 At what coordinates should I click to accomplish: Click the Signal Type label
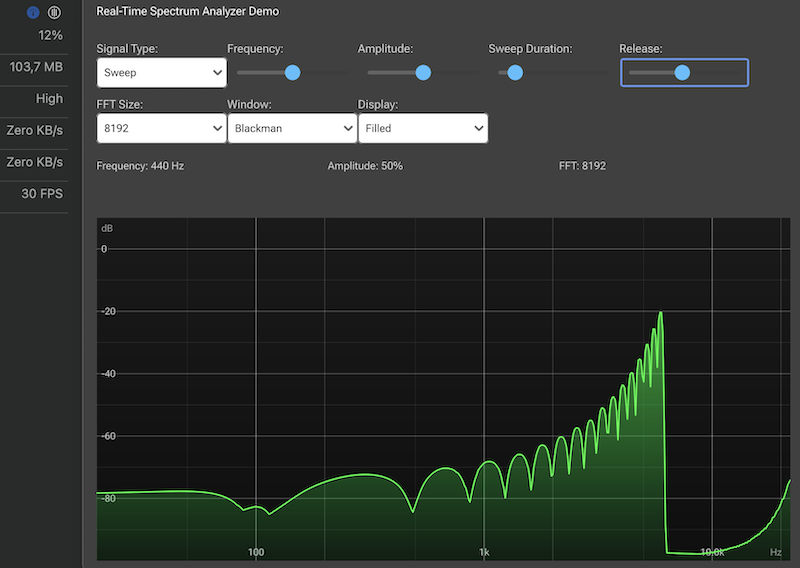[127, 48]
